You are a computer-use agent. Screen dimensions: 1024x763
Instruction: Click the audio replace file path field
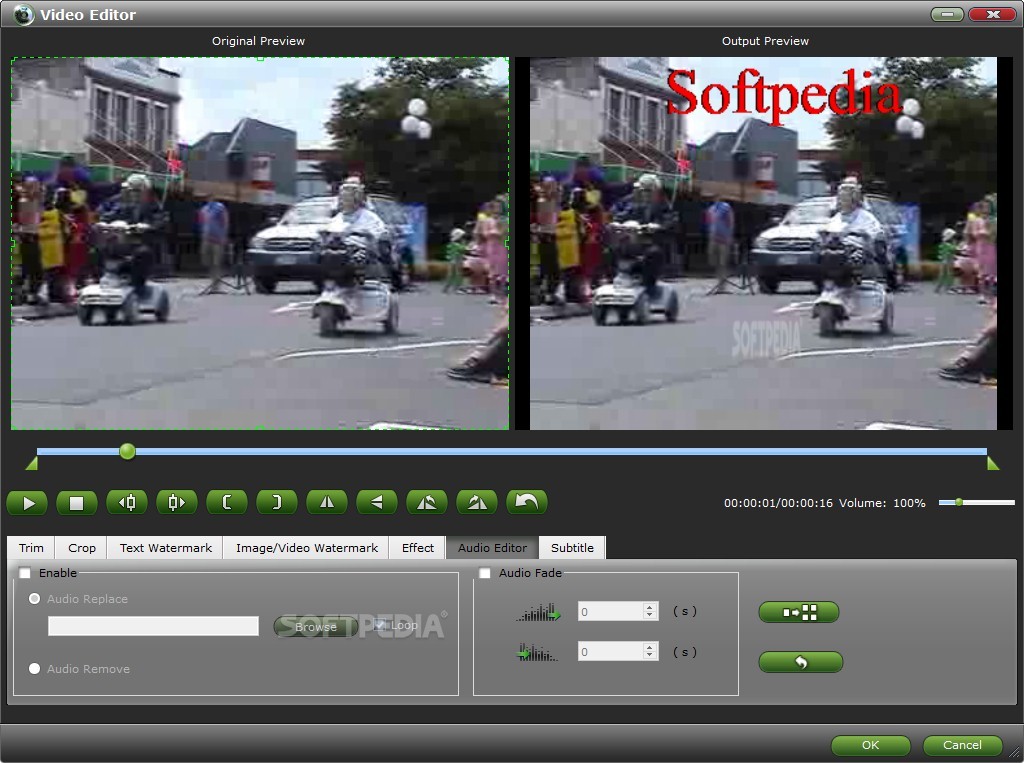point(153,626)
